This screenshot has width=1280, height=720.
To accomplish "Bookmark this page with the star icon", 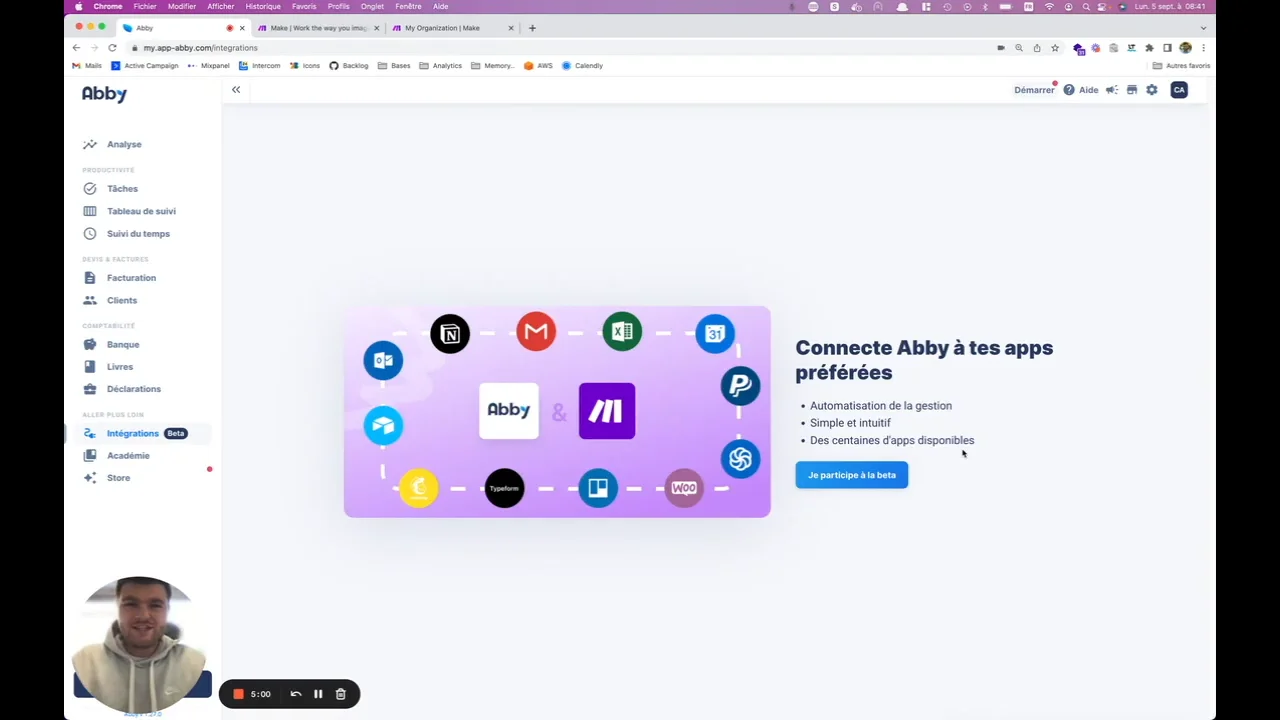I will coord(1054,48).
